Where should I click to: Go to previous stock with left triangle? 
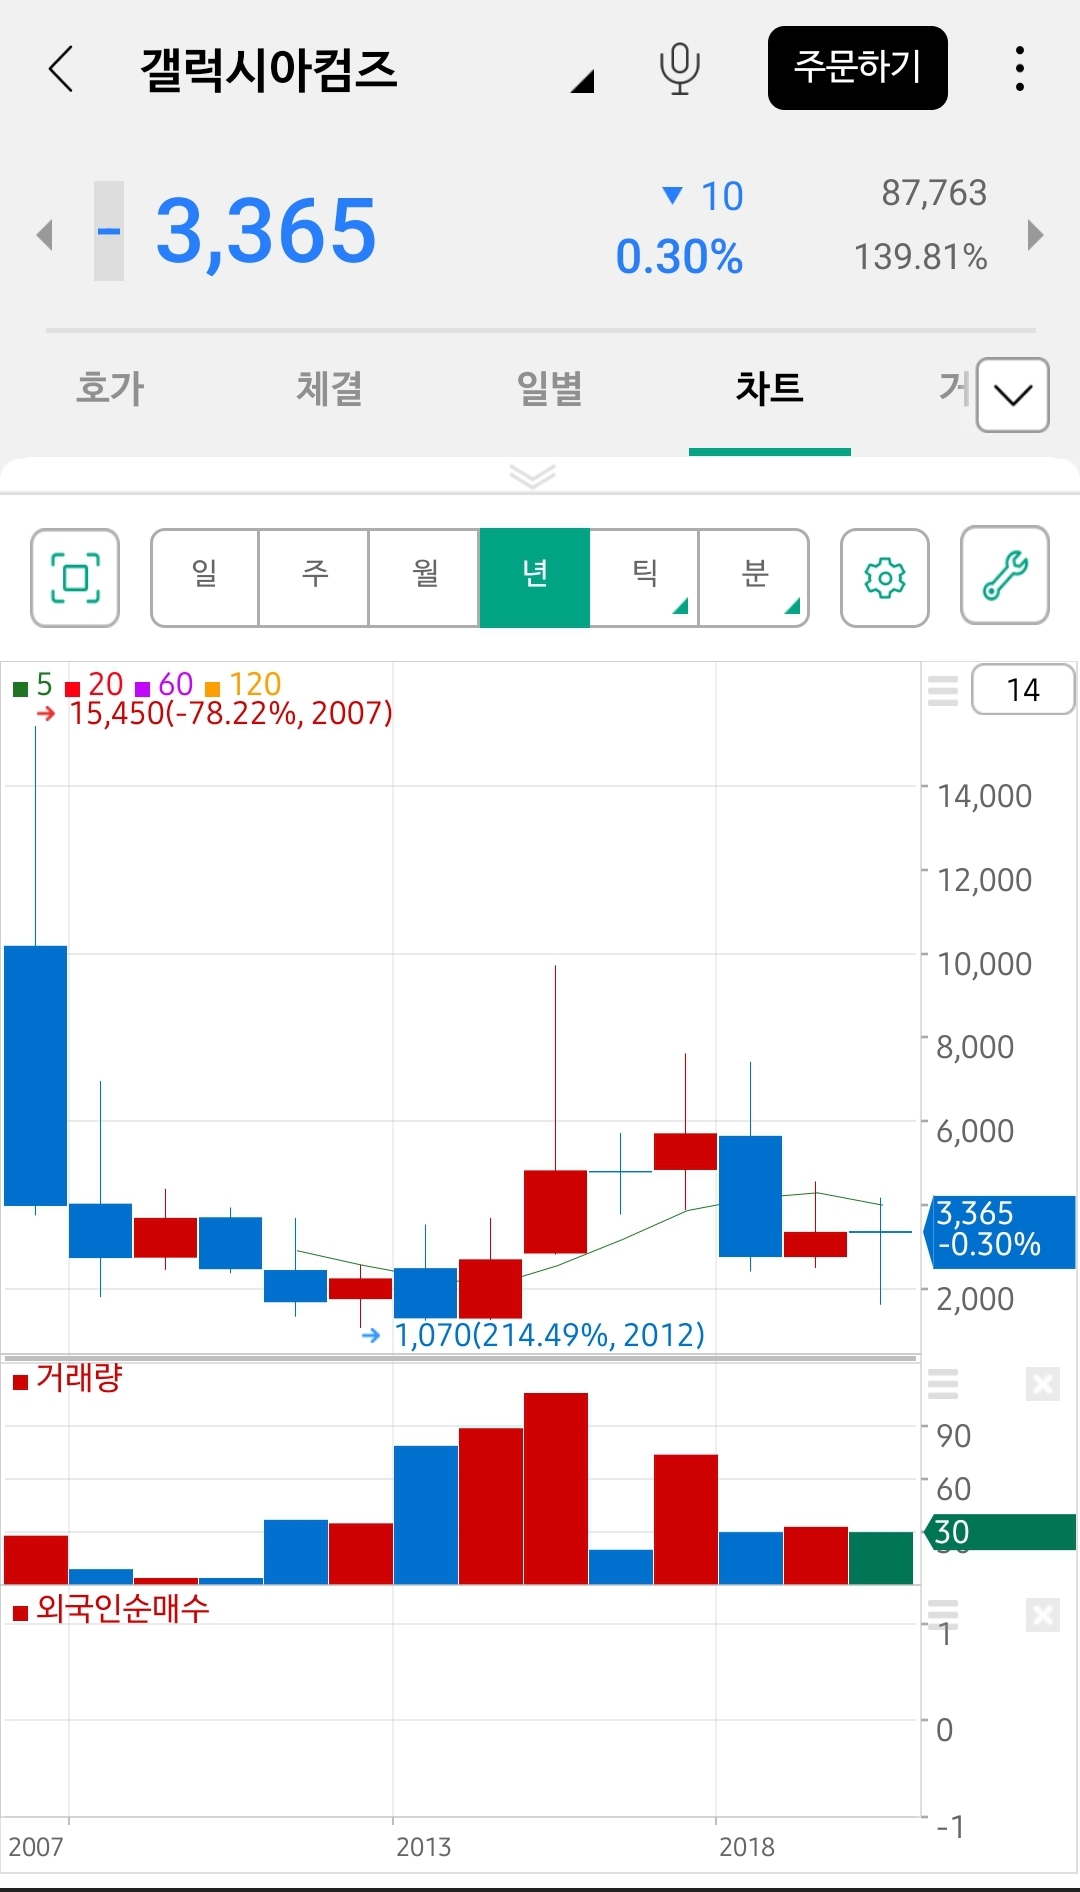(x=44, y=235)
